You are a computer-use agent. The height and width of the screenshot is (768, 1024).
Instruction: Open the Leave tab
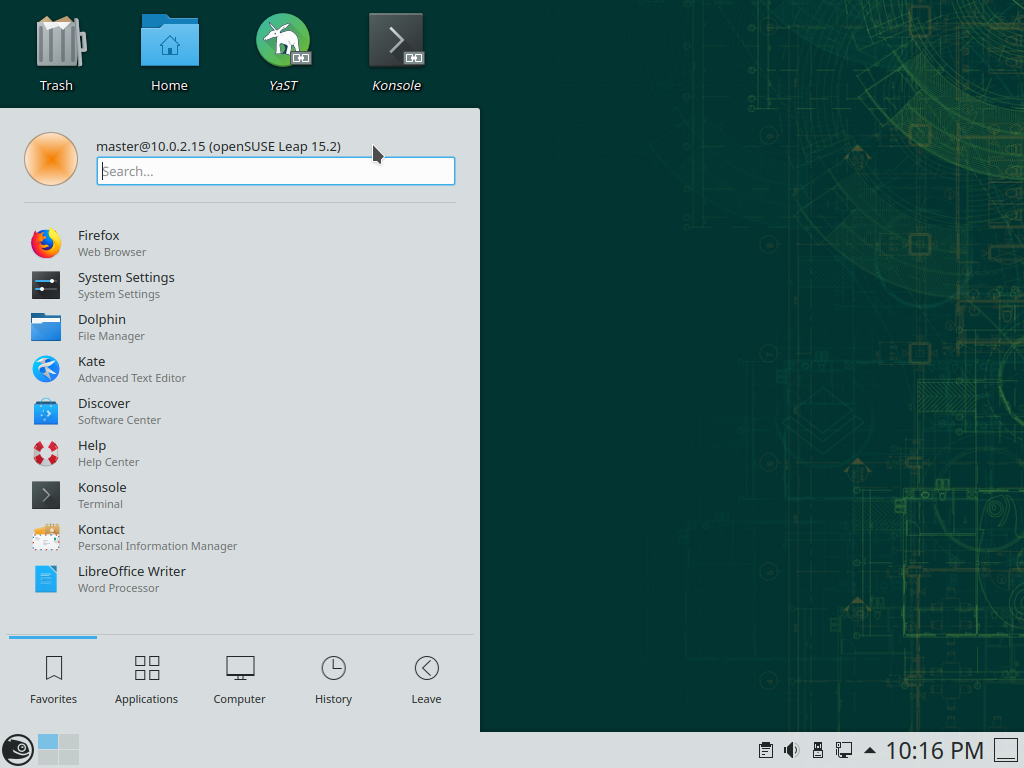click(426, 680)
